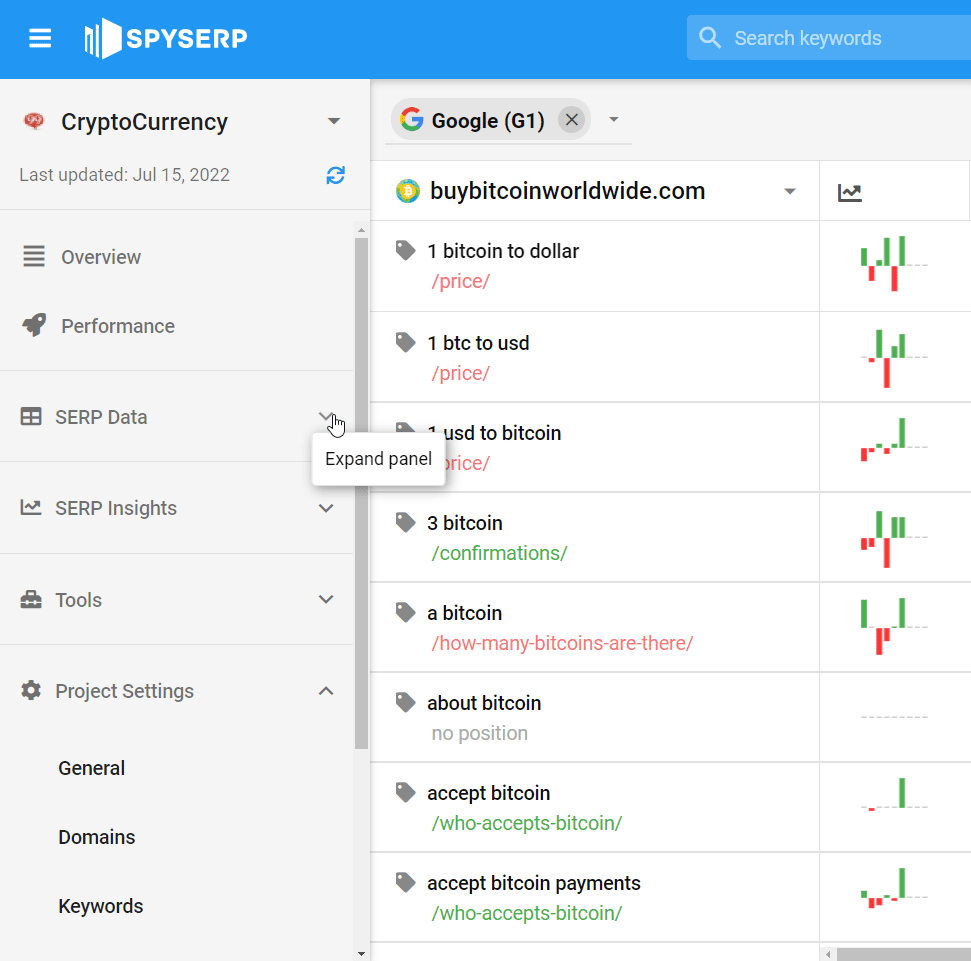This screenshot has width=971, height=961.
Task: Click the Tools toolbox icon
Action: point(31,599)
